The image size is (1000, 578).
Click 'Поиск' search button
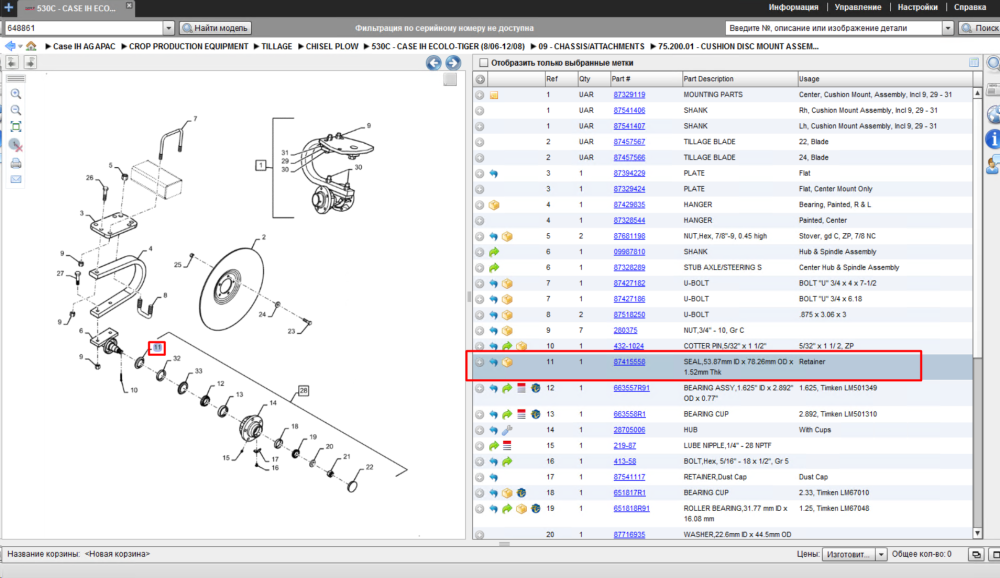(x=980, y=28)
